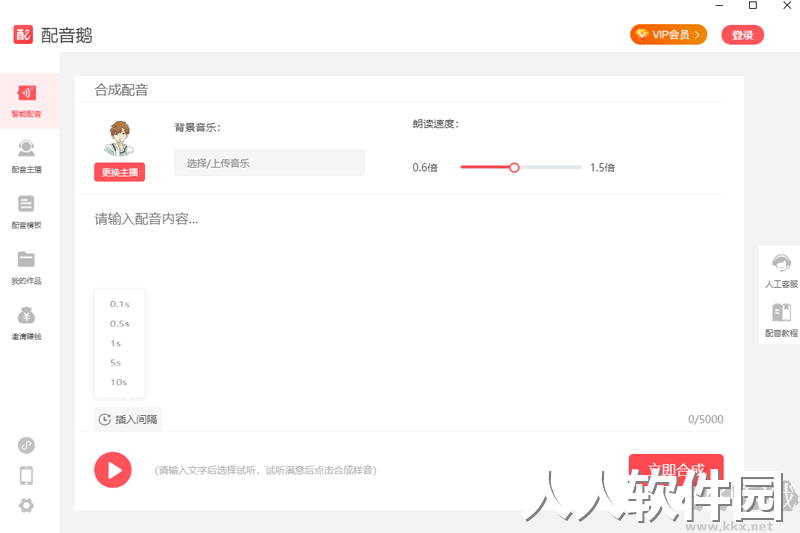
Task: Select the 0.1s interval option
Action: (x=119, y=304)
